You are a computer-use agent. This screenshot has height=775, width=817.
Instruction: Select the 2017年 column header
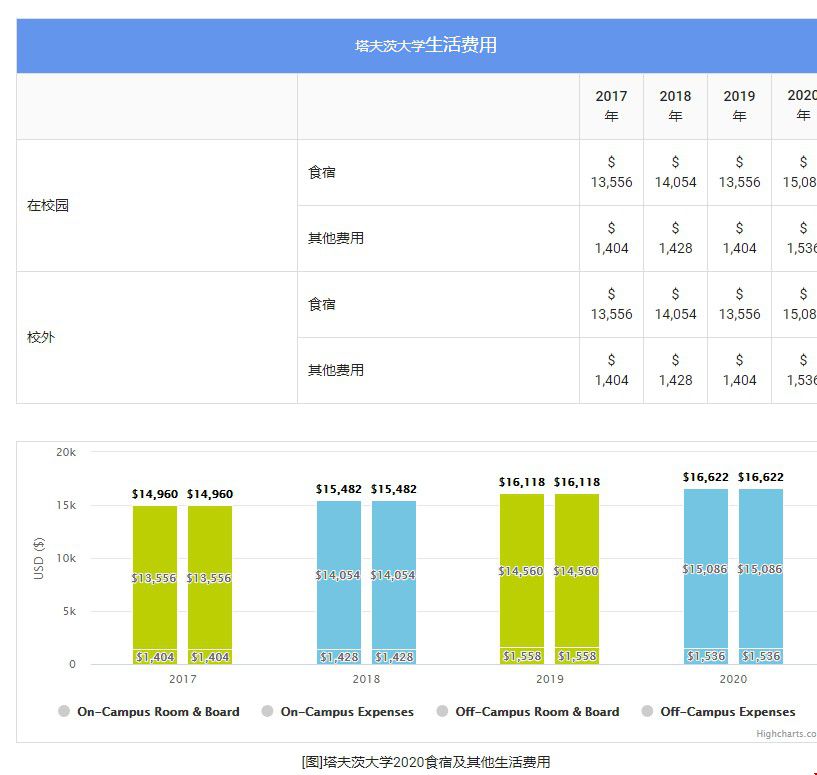(611, 106)
